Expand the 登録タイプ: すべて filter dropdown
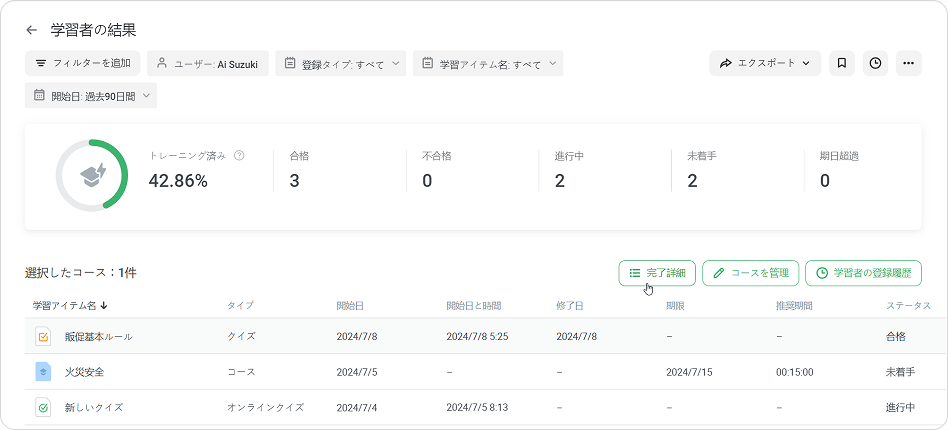This screenshot has width=948, height=430. pyautogui.click(x=340, y=64)
